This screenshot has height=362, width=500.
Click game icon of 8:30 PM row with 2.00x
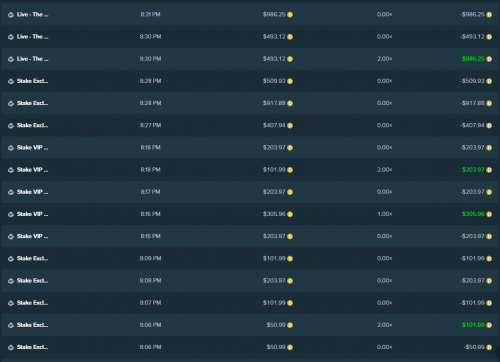tap(11, 59)
